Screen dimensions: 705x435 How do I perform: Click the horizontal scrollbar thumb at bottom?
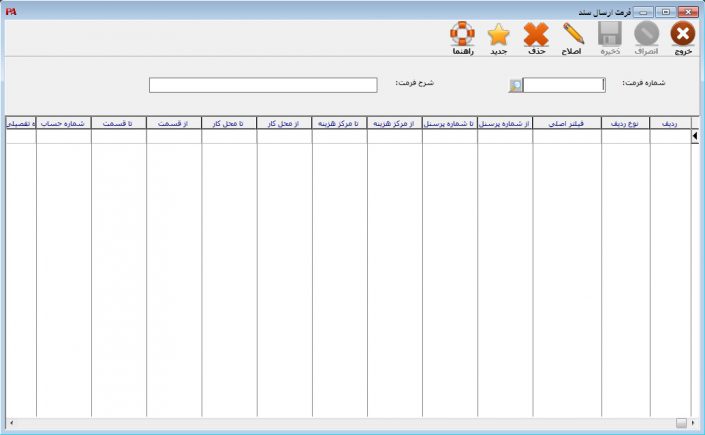681,422
